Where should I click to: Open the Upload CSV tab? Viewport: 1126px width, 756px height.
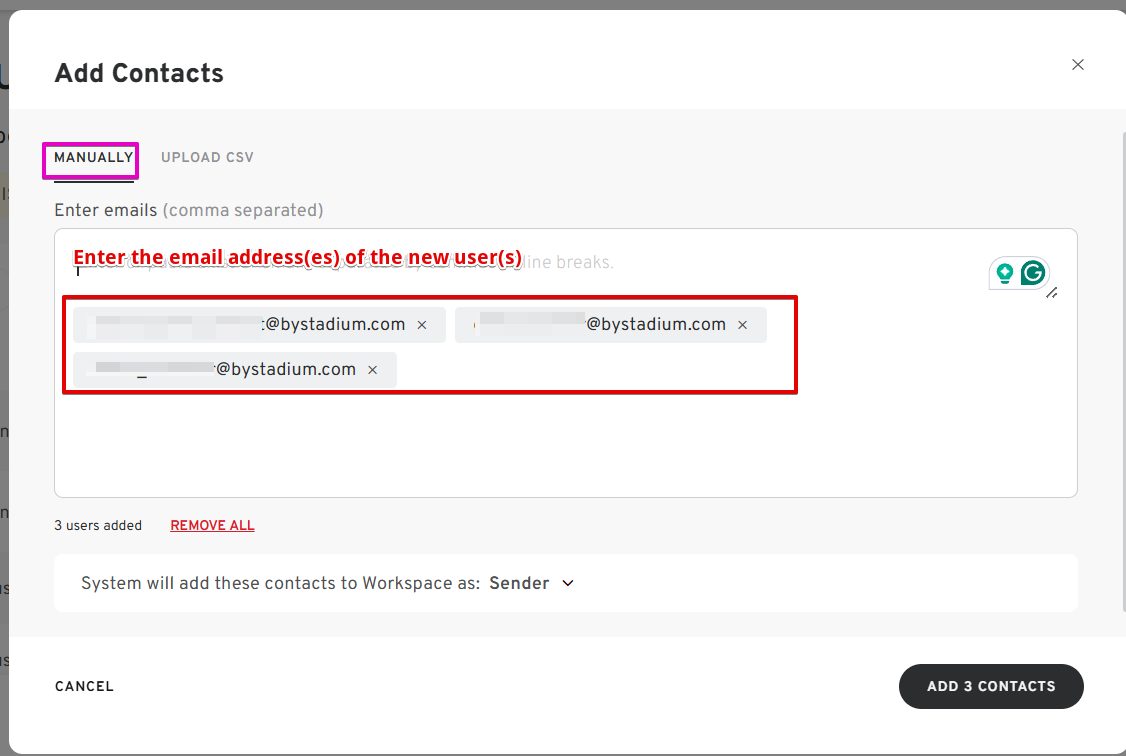[x=207, y=158]
